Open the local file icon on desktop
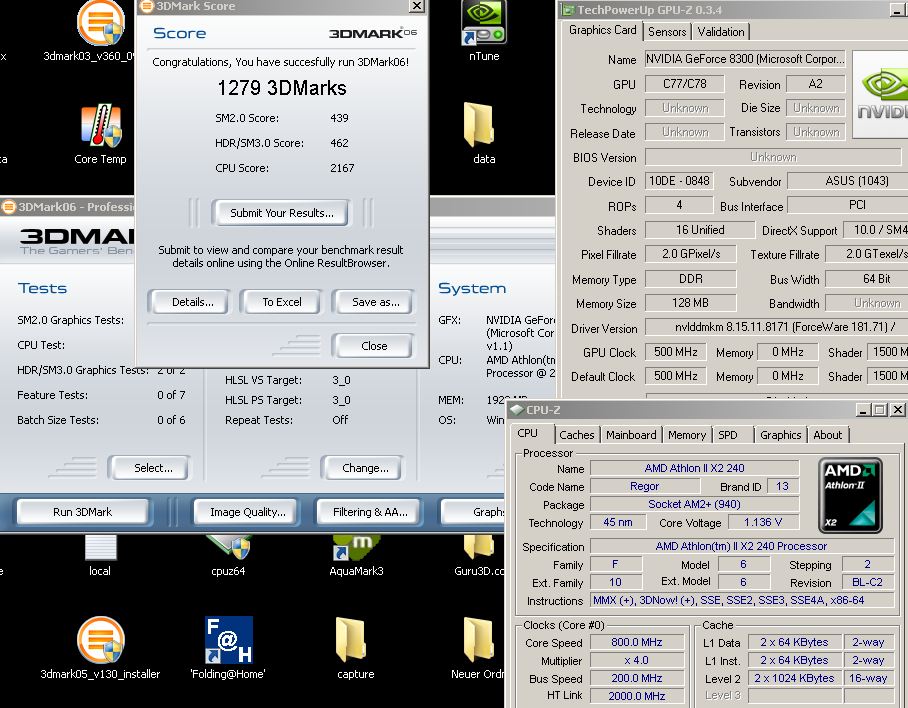908x708 pixels. pyautogui.click(x=101, y=548)
